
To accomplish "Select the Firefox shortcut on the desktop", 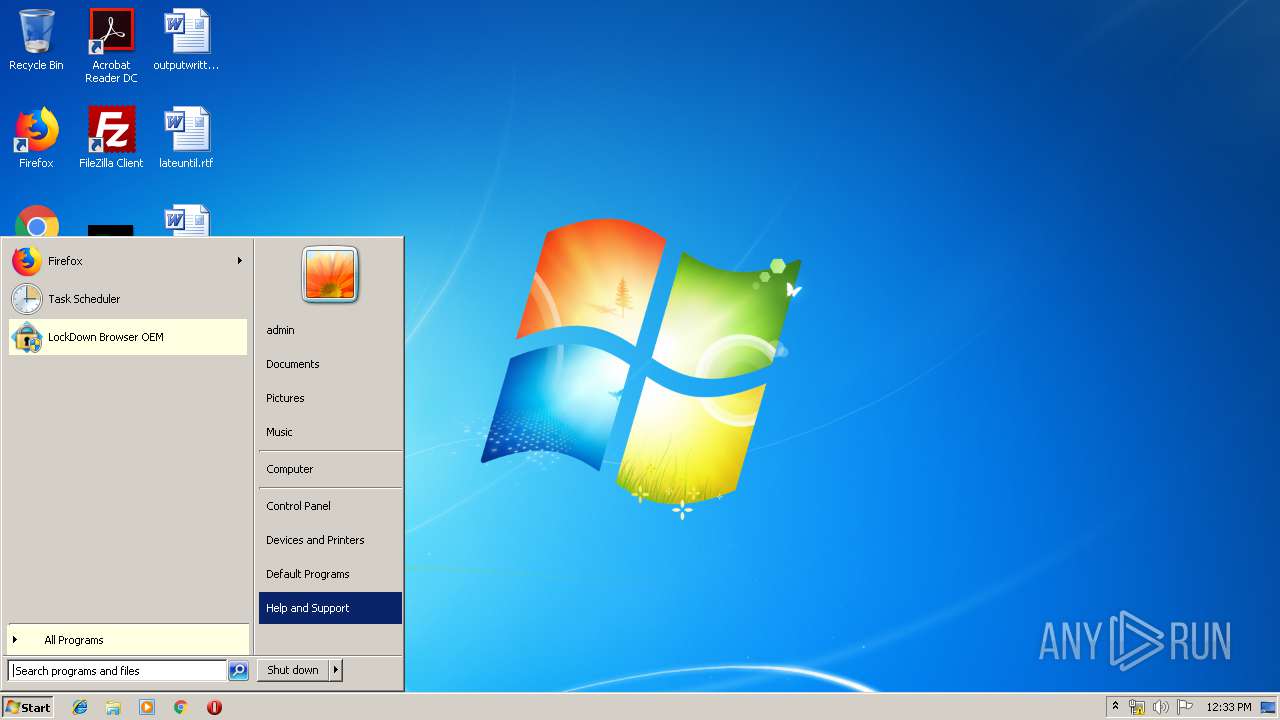I will (36, 138).
